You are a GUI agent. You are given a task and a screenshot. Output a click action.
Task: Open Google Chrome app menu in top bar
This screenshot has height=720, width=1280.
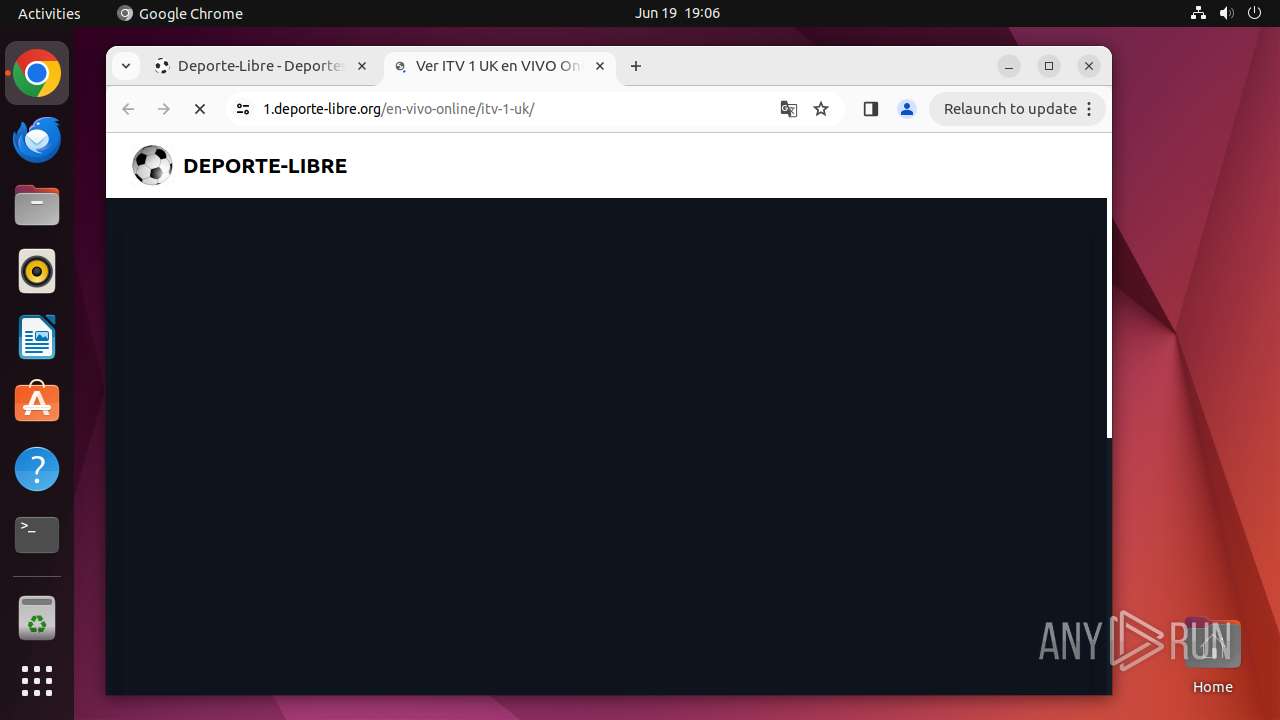(x=180, y=13)
